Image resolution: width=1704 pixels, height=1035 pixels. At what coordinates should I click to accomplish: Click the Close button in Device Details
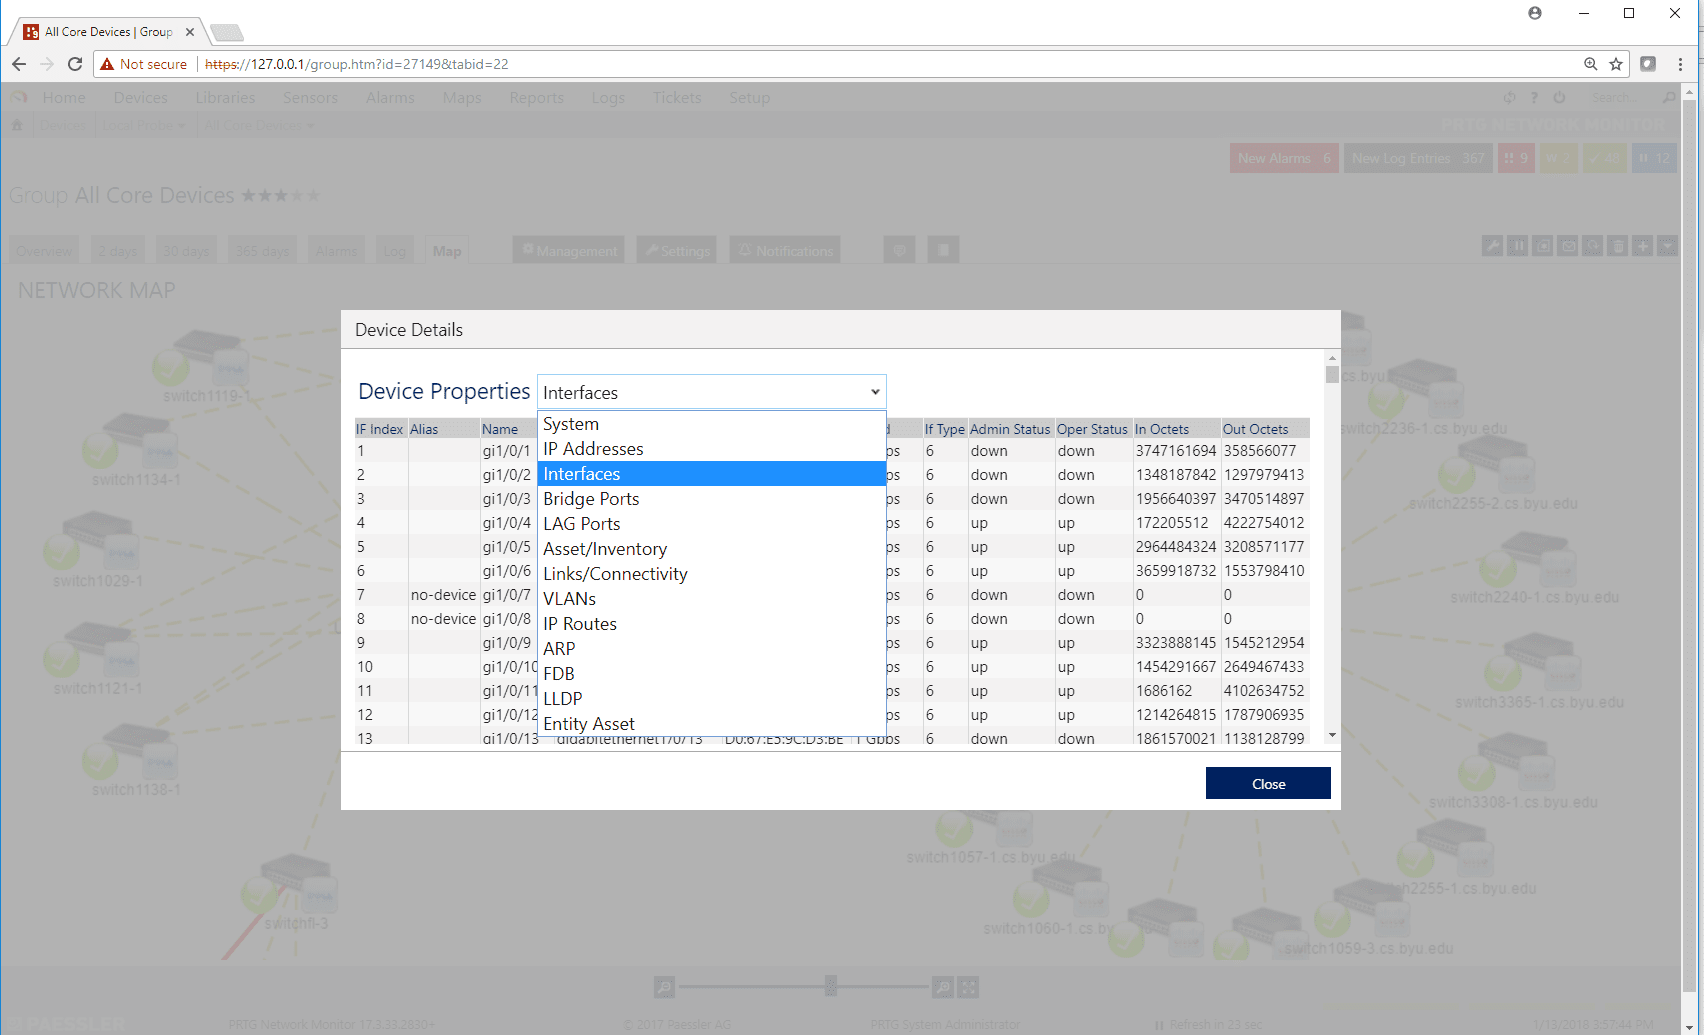[x=1268, y=783]
